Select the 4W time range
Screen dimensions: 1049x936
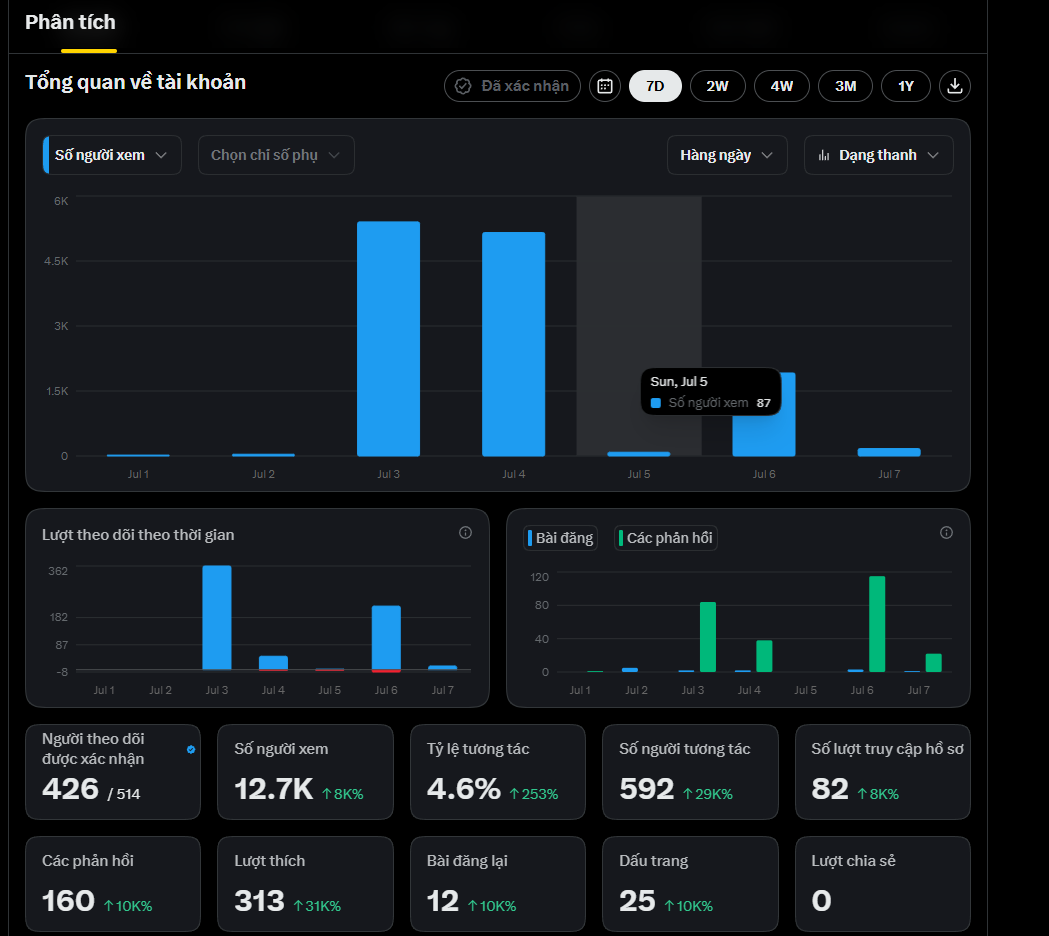(781, 86)
